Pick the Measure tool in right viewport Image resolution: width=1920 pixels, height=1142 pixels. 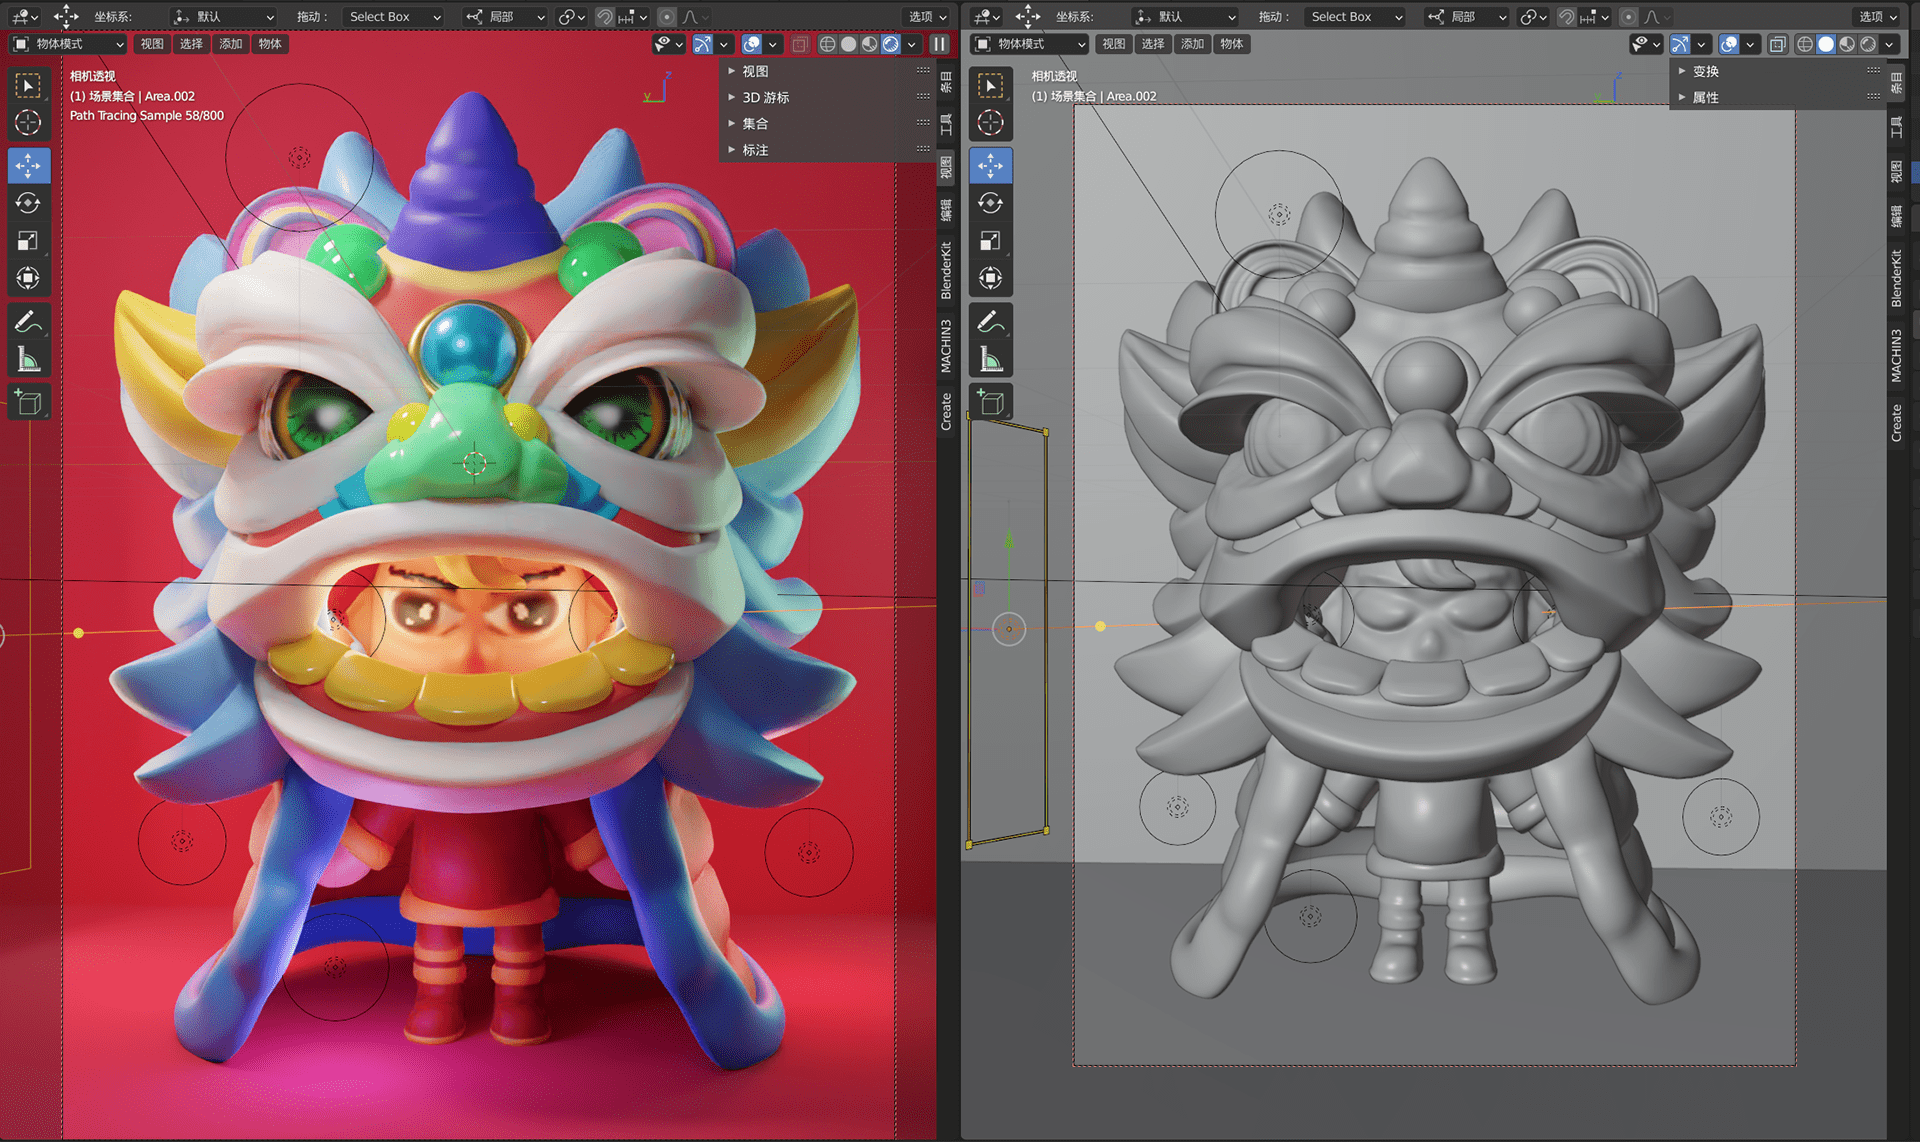[x=990, y=359]
